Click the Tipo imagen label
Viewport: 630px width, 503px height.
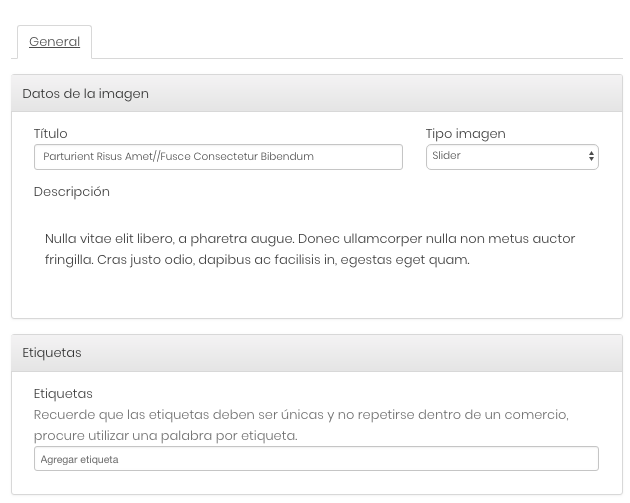[x=466, y=134]
